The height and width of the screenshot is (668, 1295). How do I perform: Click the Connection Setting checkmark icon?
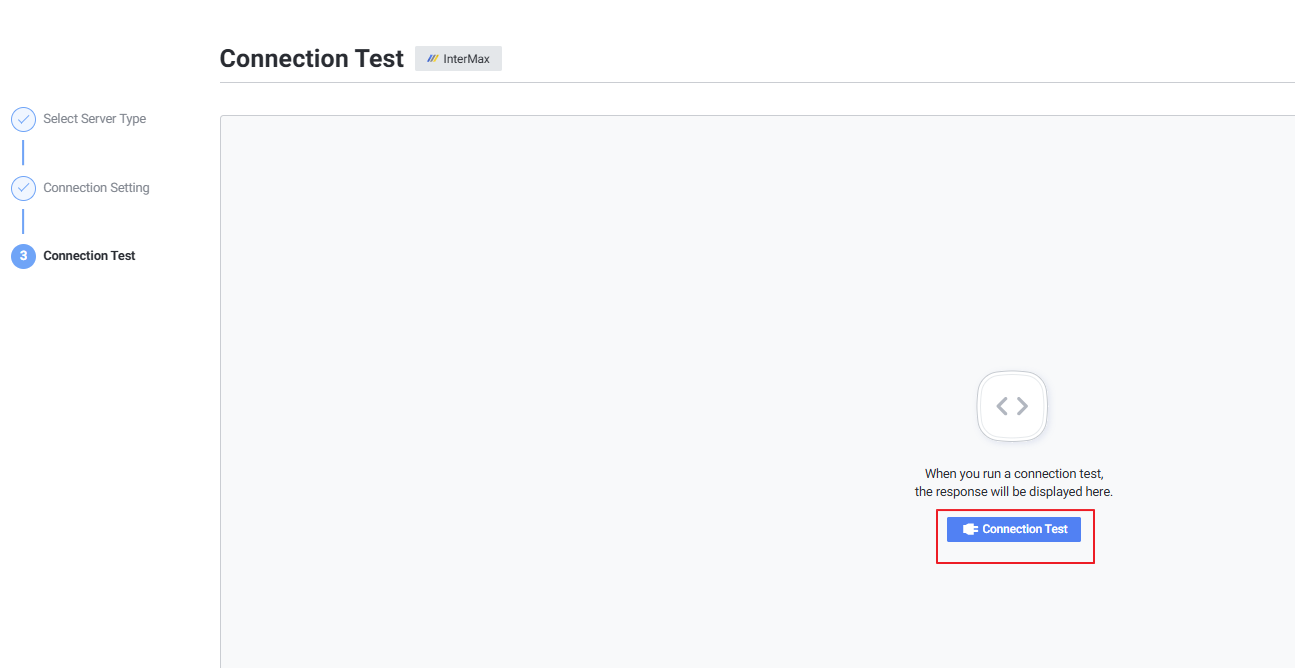pos(23,188)
